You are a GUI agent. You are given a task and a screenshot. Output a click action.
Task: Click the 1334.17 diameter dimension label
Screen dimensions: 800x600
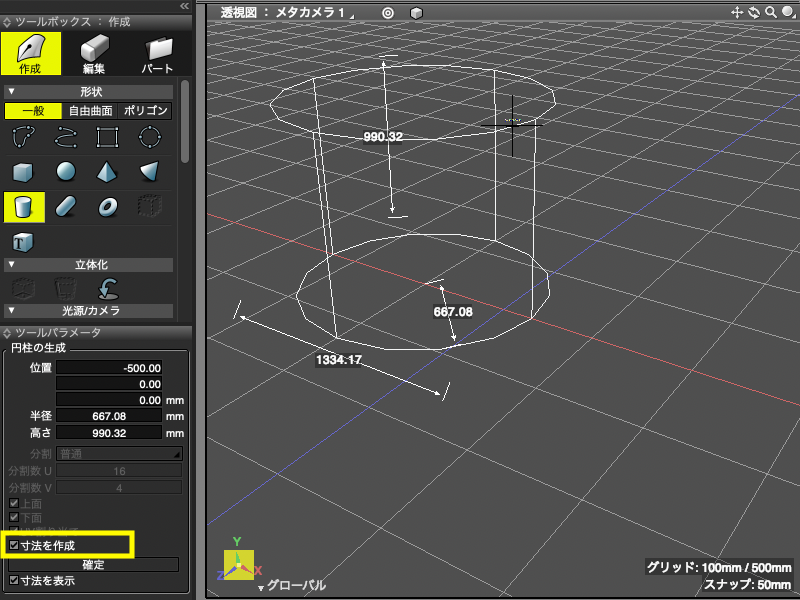click(x=339, y=360)
